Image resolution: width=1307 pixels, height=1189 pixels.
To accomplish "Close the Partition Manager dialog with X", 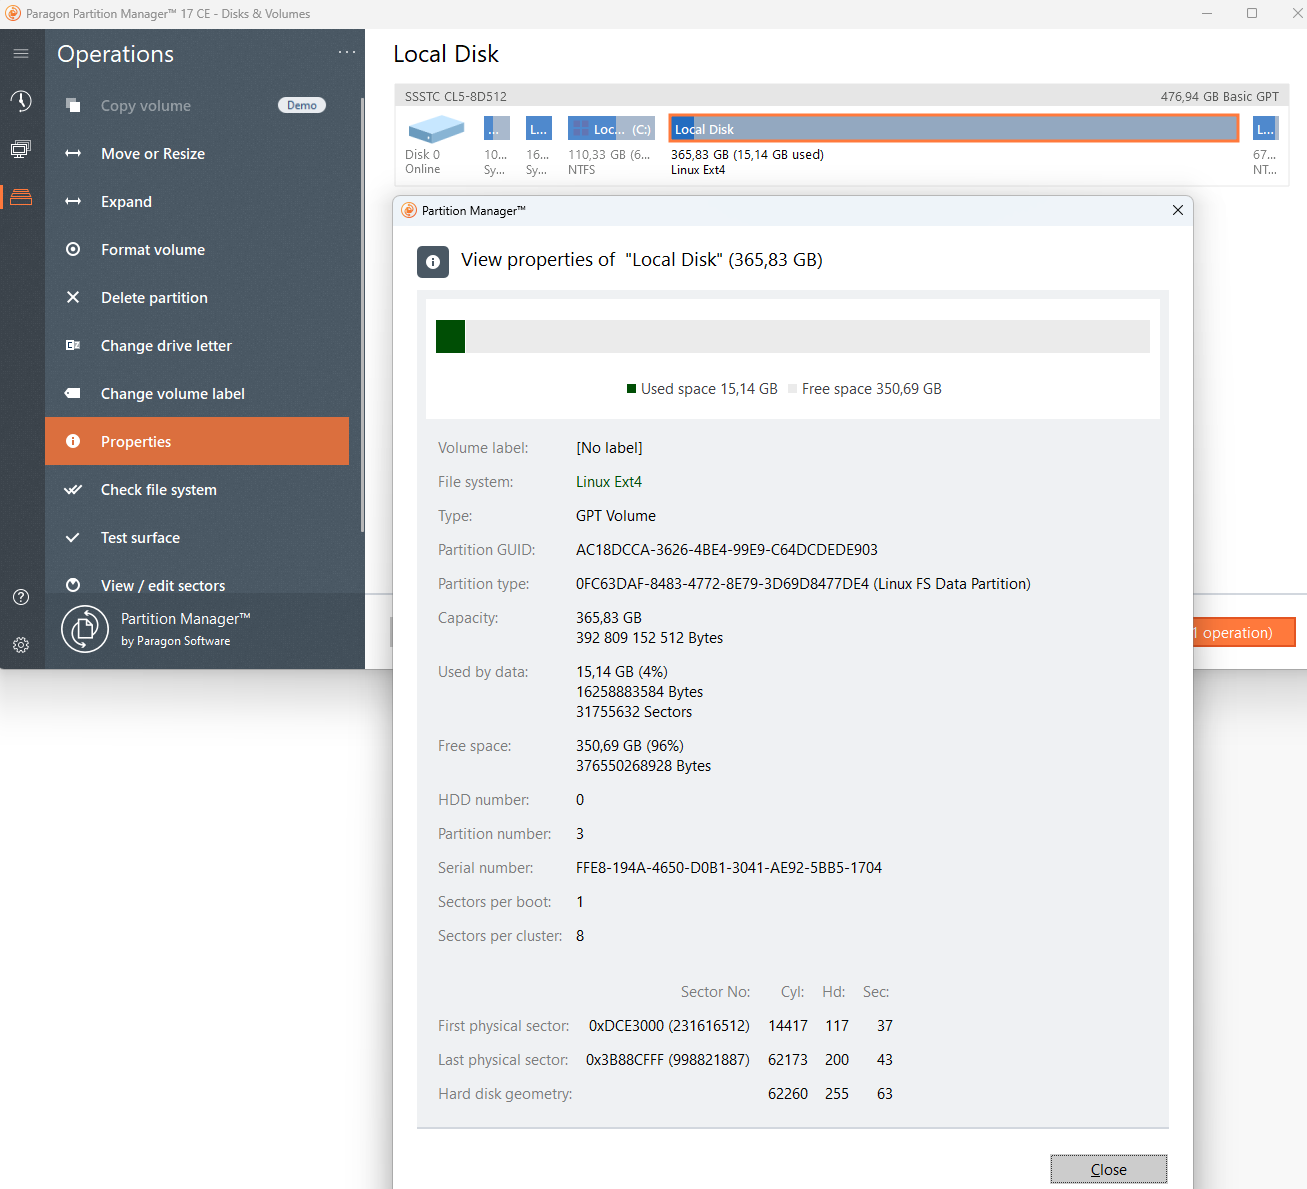I will point(1177,210).
